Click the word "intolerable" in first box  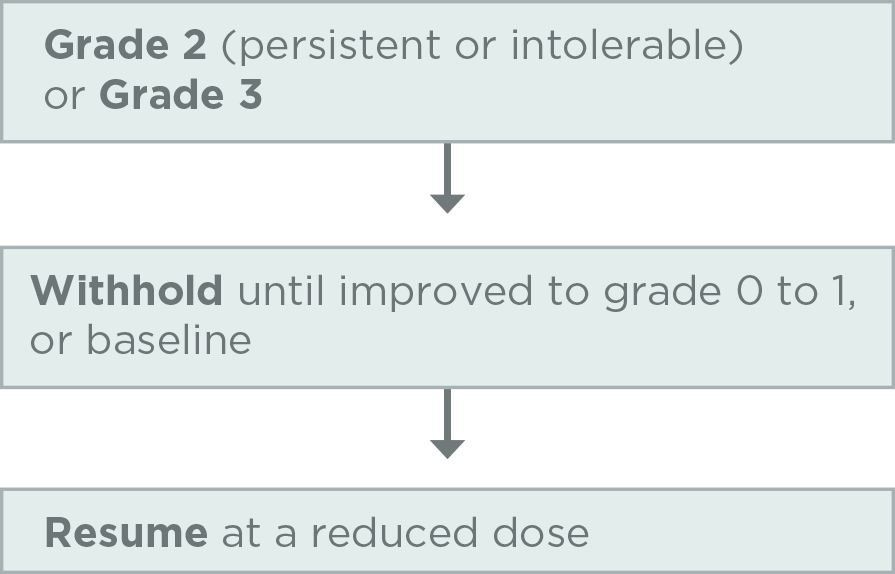(x=626, y=46)
